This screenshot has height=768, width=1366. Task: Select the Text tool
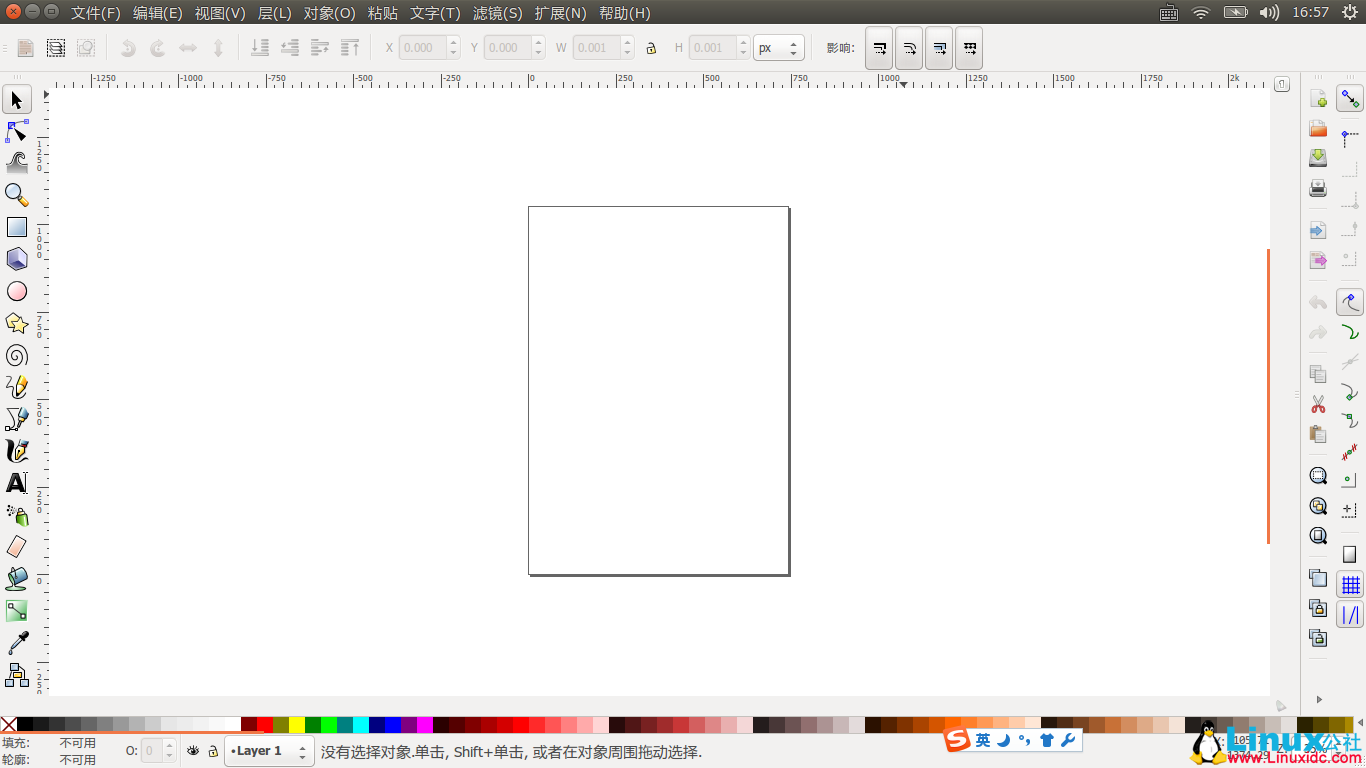point(17,483)
